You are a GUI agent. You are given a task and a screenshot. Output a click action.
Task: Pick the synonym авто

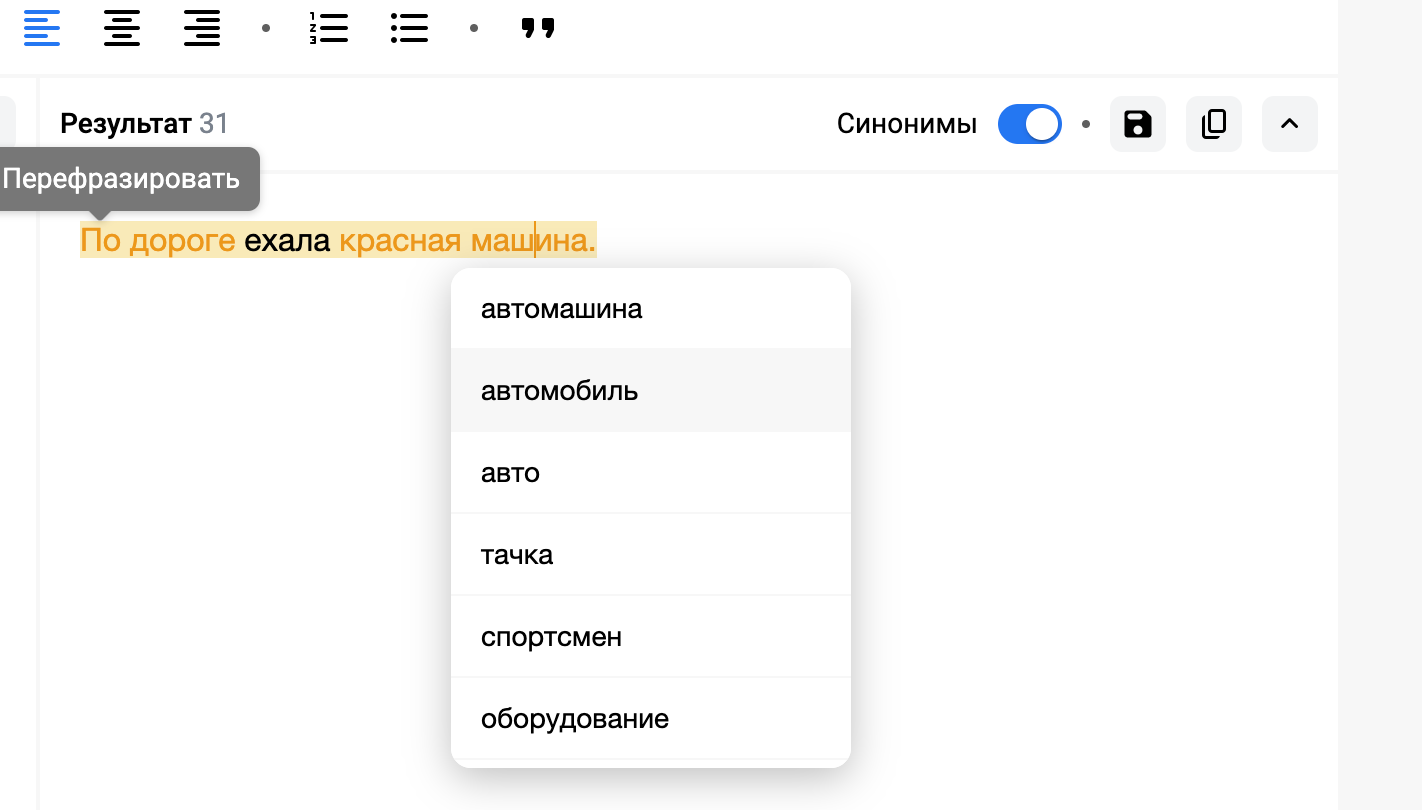point(510,472)
